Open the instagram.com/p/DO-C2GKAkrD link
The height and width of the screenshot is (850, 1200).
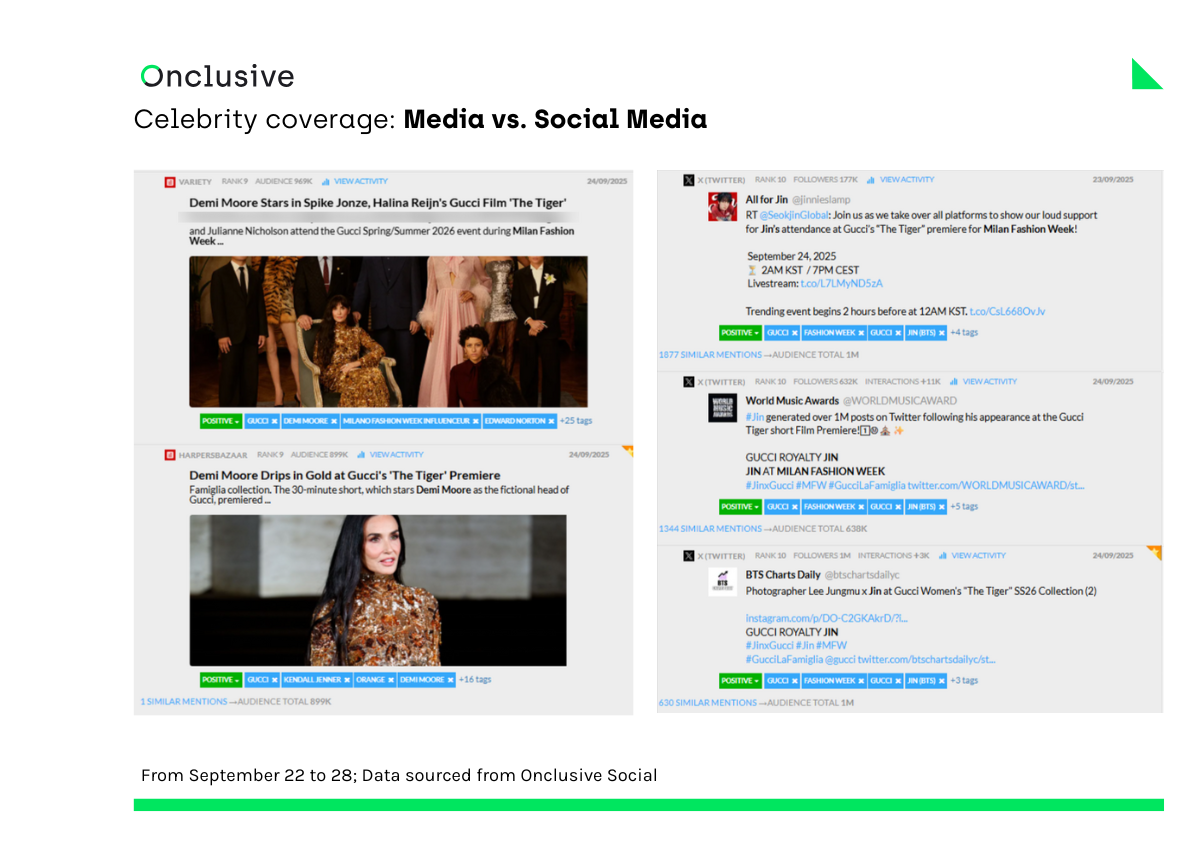click(x=826, y=618)
